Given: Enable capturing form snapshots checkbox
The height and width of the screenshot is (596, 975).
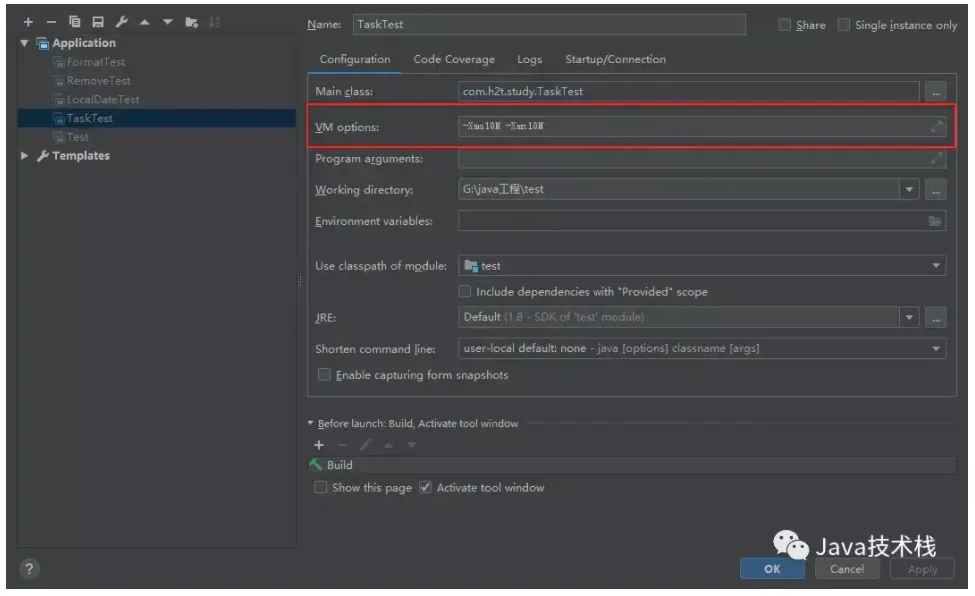Looking at the screenshot, I should (324, 375).
